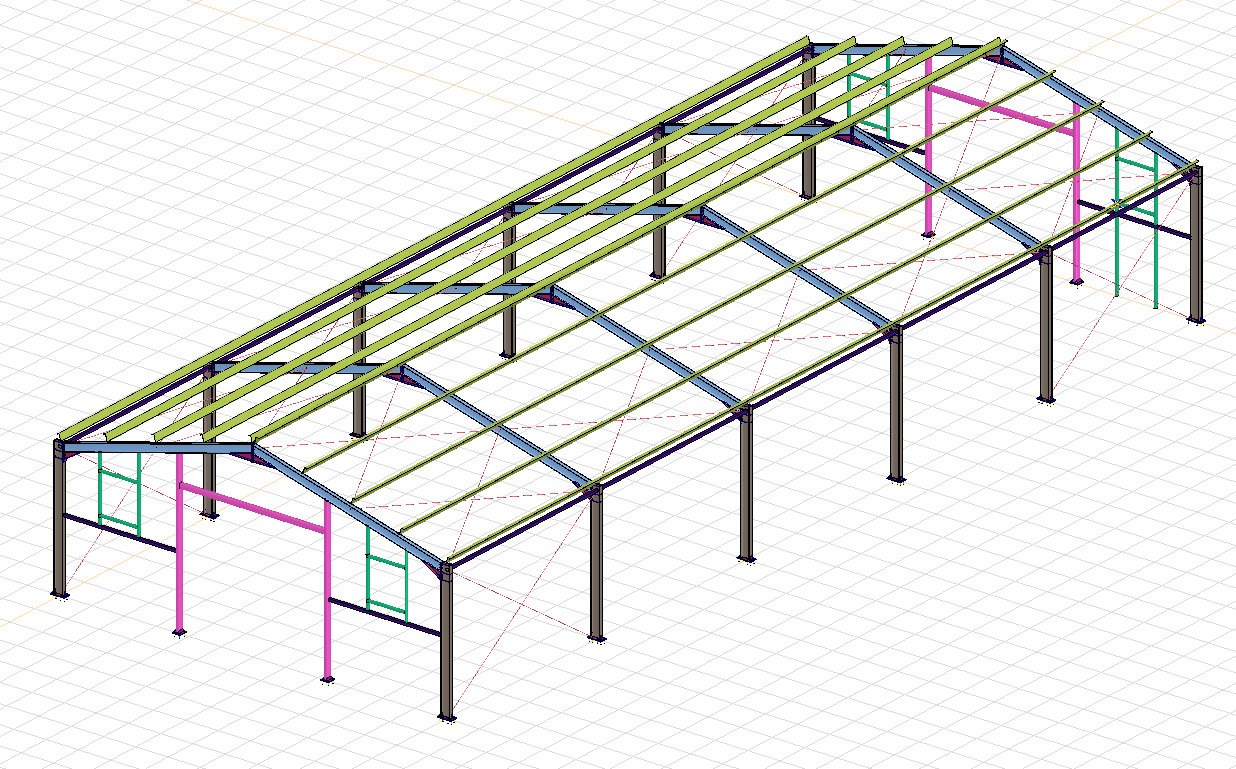Image resolution: width=1236 pixels, height=769 pixels.
Task: Click the magenta header beam on front gable
Action: [x=255, y=508]
